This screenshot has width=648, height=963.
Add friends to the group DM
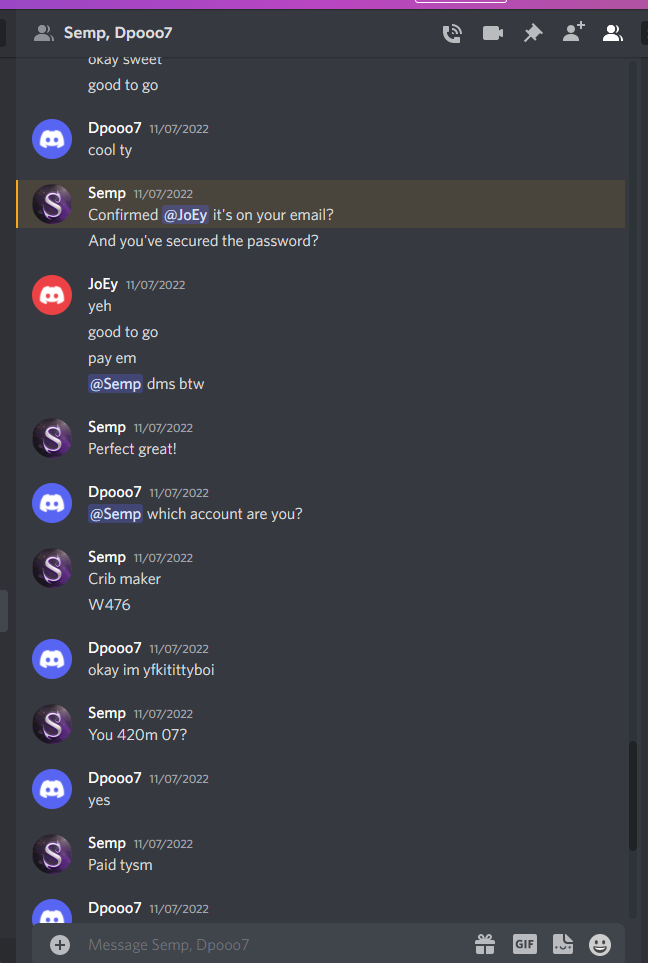574,32
